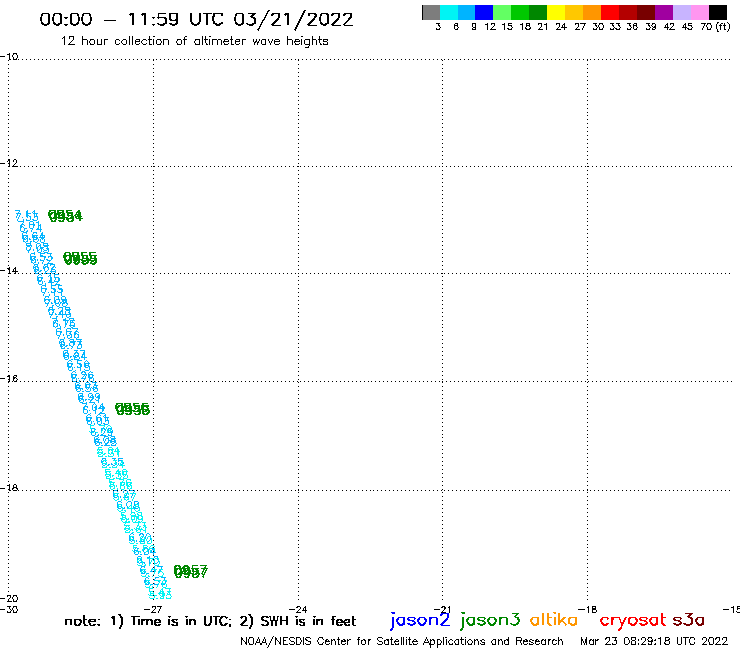Select the legend value "12" under the color bar
The height and width of the screenshot is (650, 740).
[490, 27]
